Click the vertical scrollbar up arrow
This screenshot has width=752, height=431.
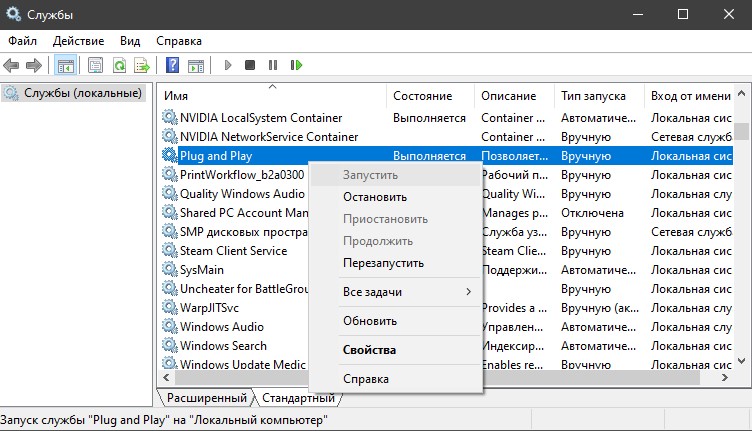coord(741,93)
